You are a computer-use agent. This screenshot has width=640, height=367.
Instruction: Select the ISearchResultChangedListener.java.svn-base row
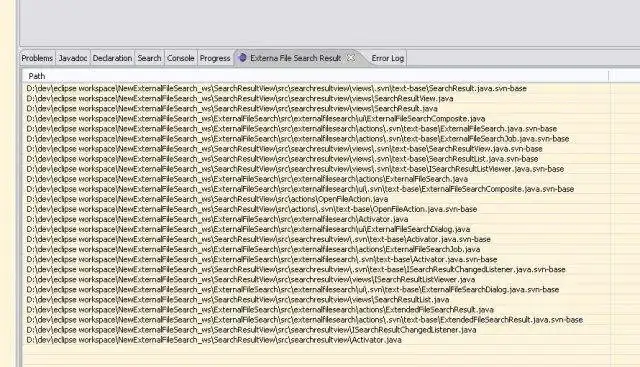pyautogui.click(x=315, y=269)
